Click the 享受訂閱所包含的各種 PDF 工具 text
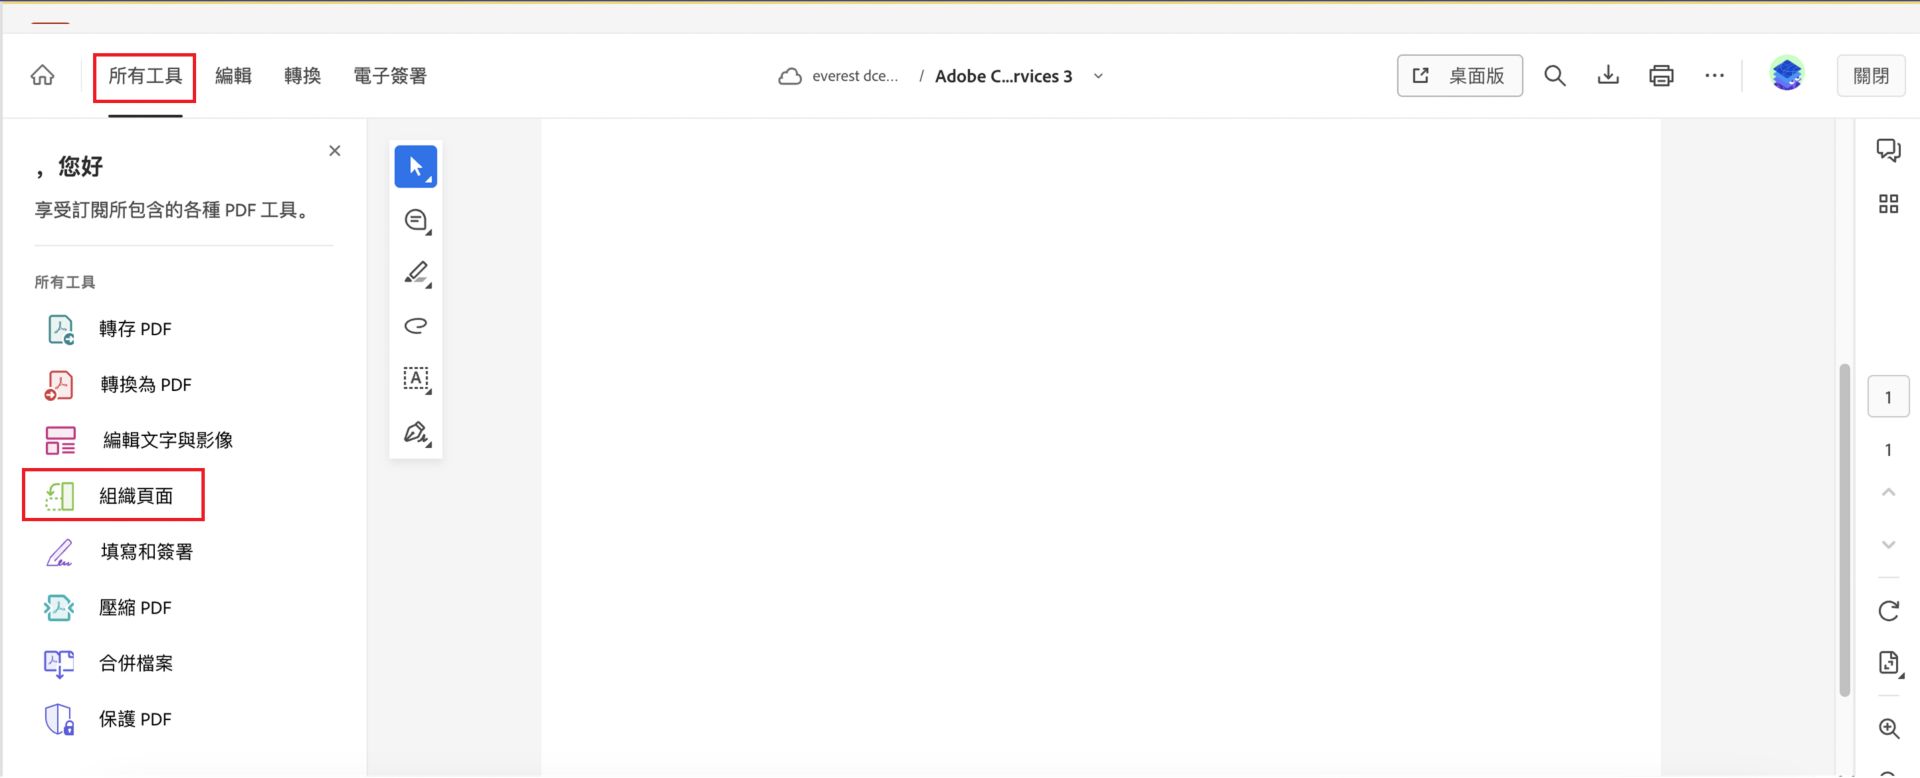Screen dimensions: 1920x778 (x=171, y=210)
